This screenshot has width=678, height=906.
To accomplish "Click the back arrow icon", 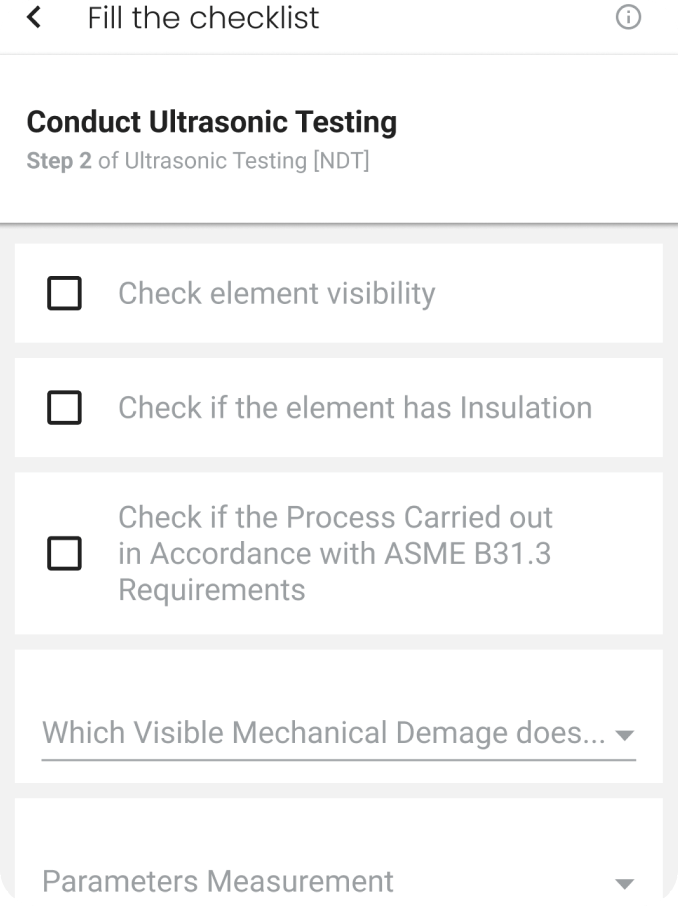I will [31, 17].
